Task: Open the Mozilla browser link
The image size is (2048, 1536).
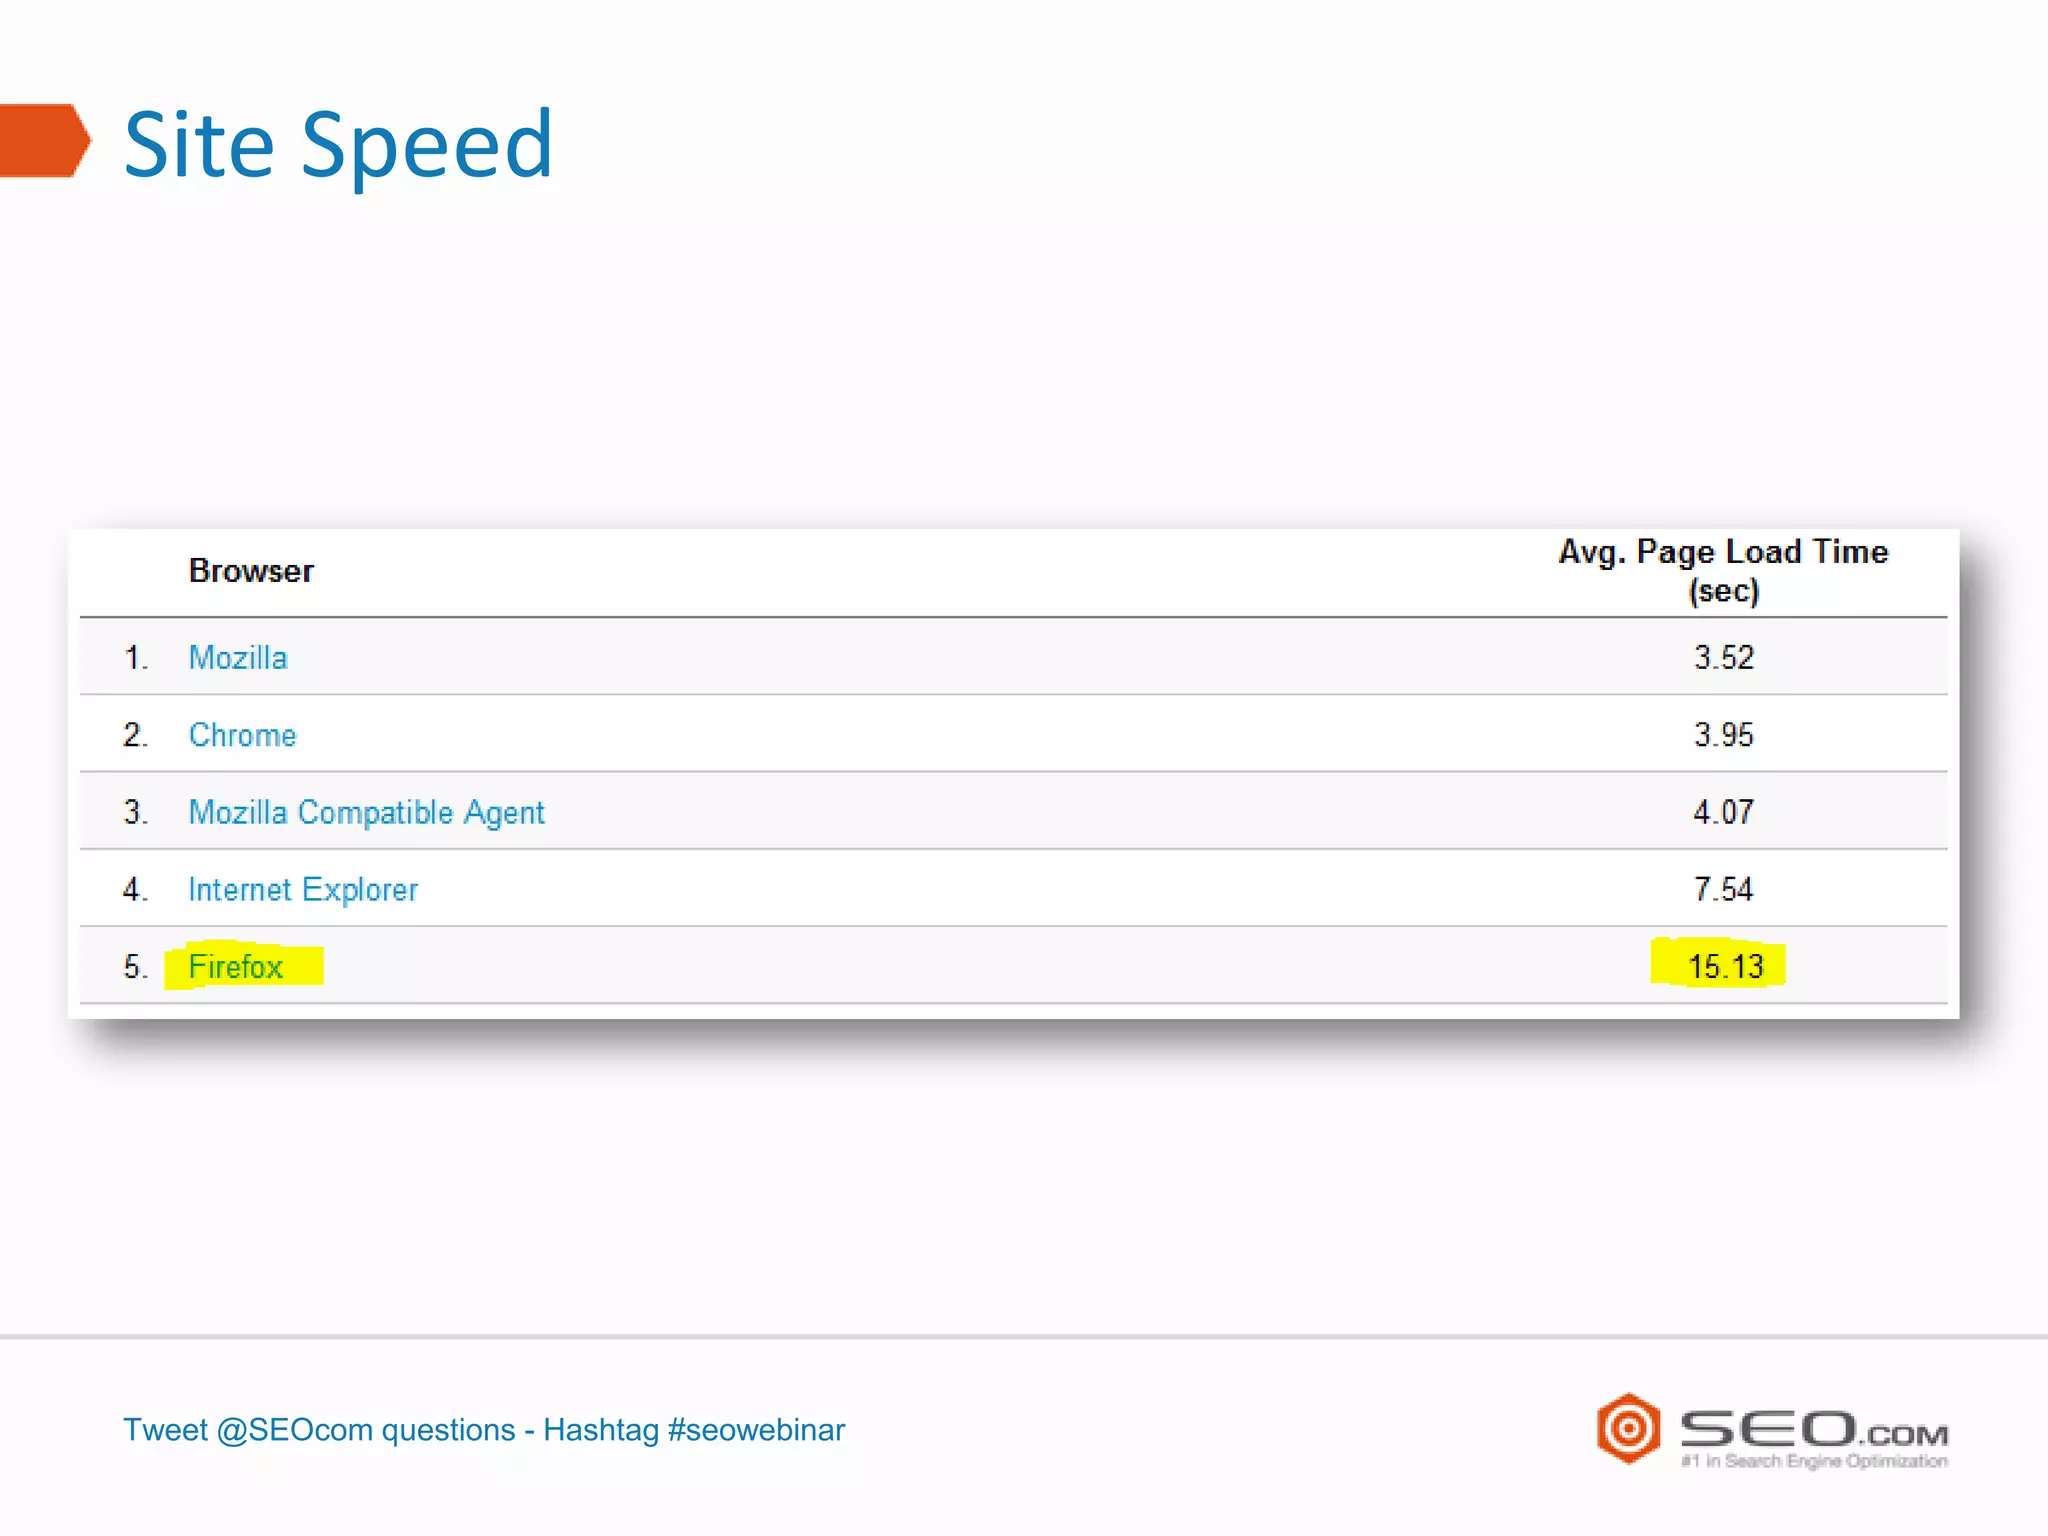Action: coord(238,657)
